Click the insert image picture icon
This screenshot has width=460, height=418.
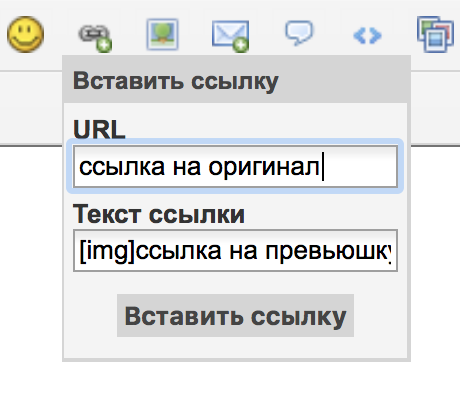pyautogui.click(x=163, y=35)
